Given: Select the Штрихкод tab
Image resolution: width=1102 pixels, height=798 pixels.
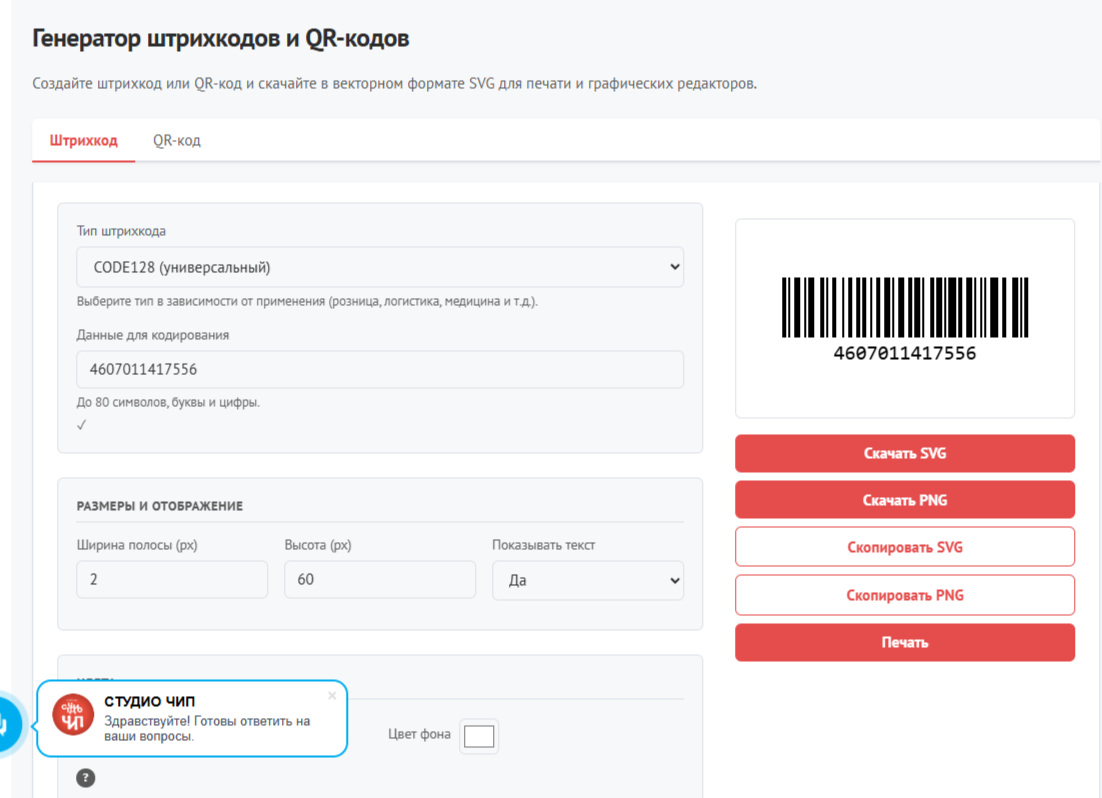Looking at the screenshot, I should [83, 140].
